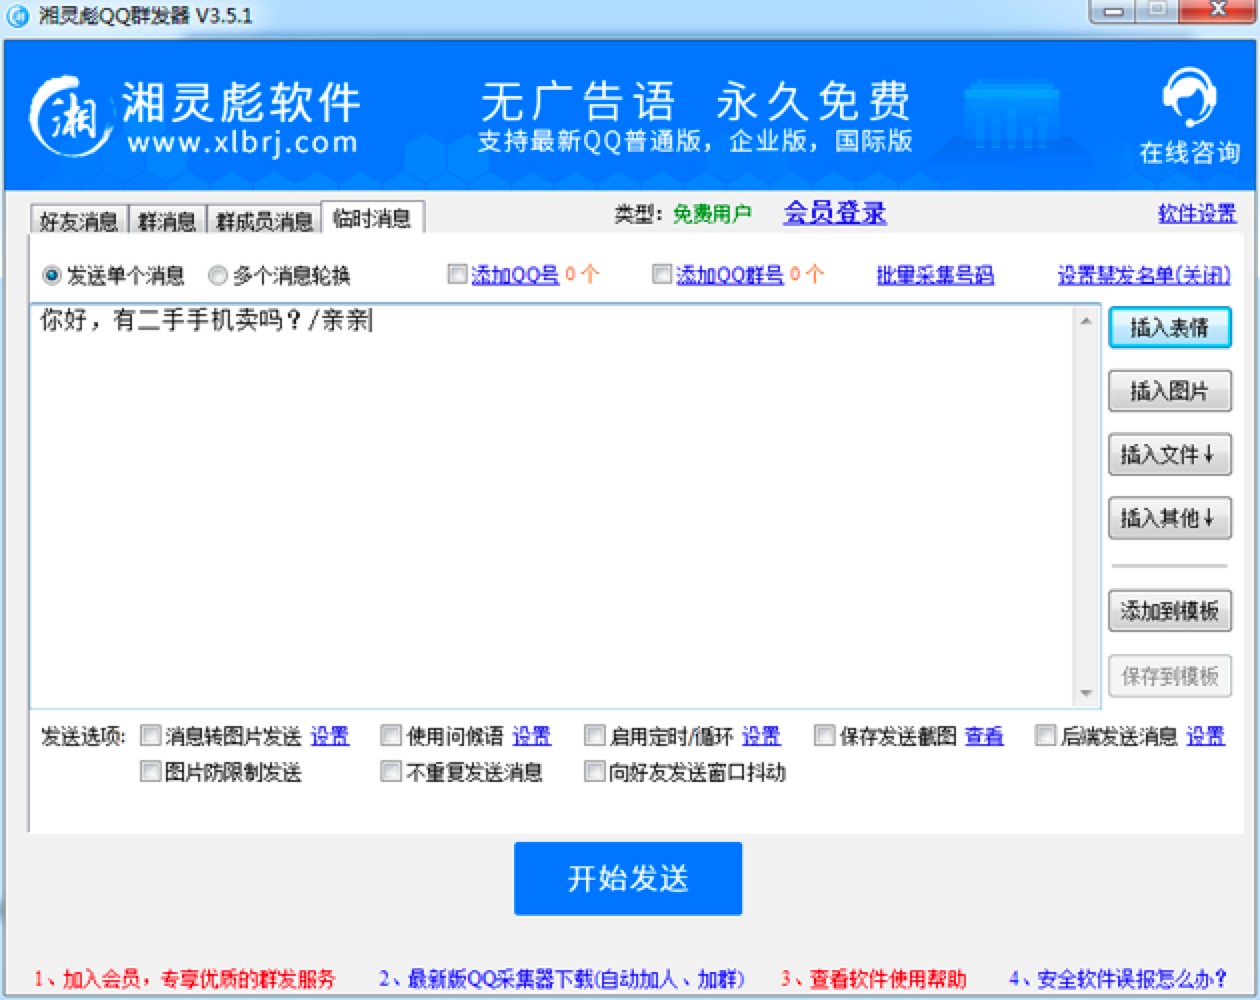Expand the 插入其他 dropdown button
1260x1000 pixels.
(1169, 518)
